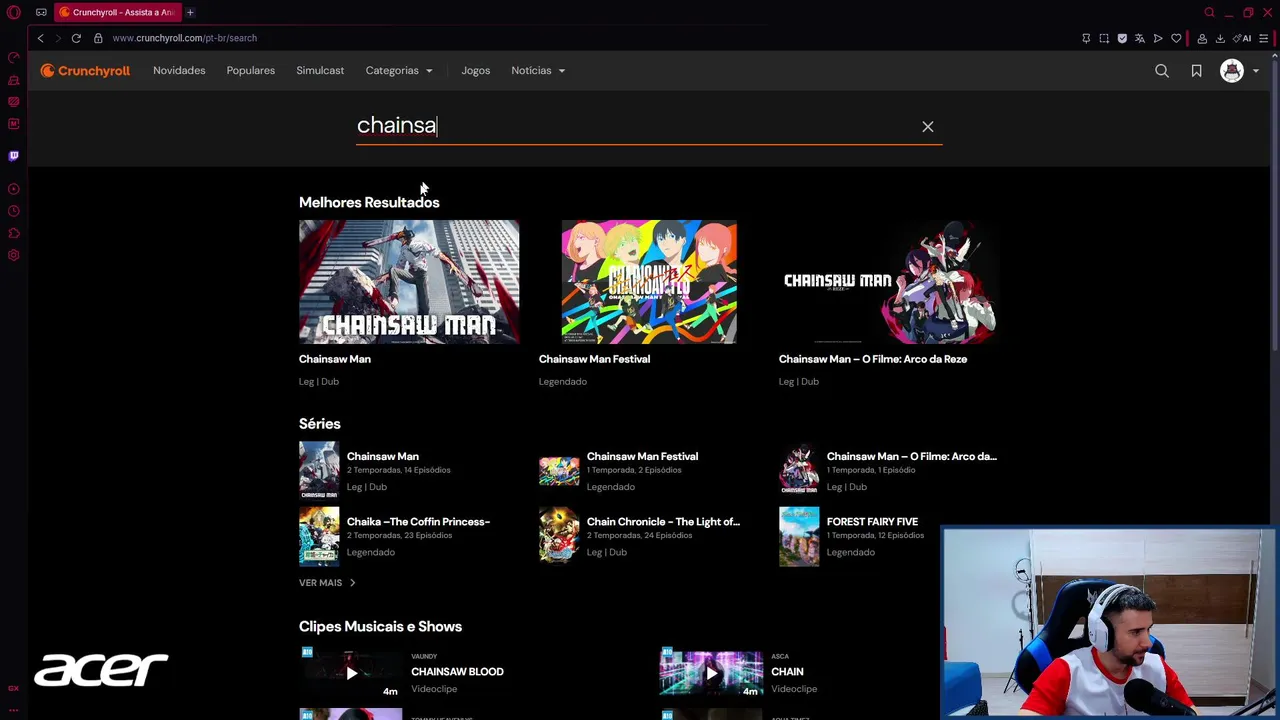Open the Populares menu item

click(x=250, y=71)
